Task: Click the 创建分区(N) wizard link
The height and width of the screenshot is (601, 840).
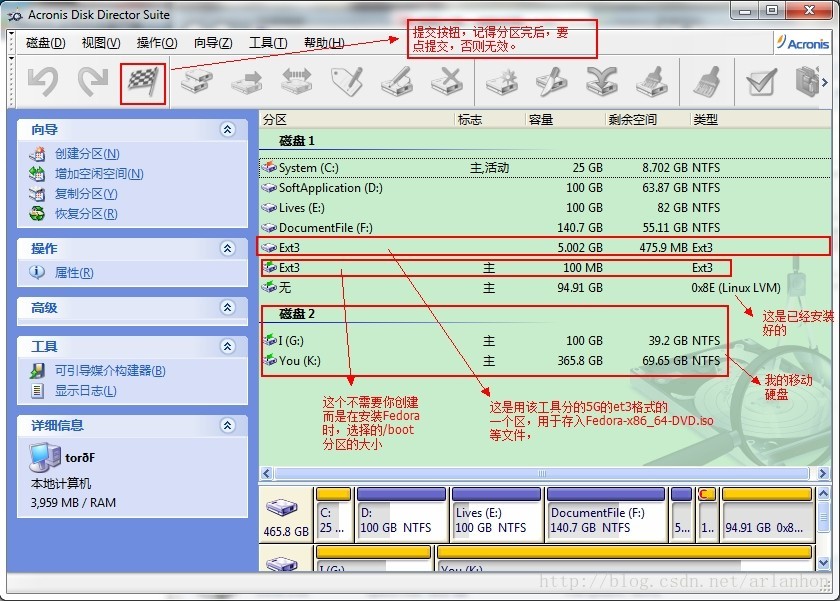Action: tap(87, 154)
